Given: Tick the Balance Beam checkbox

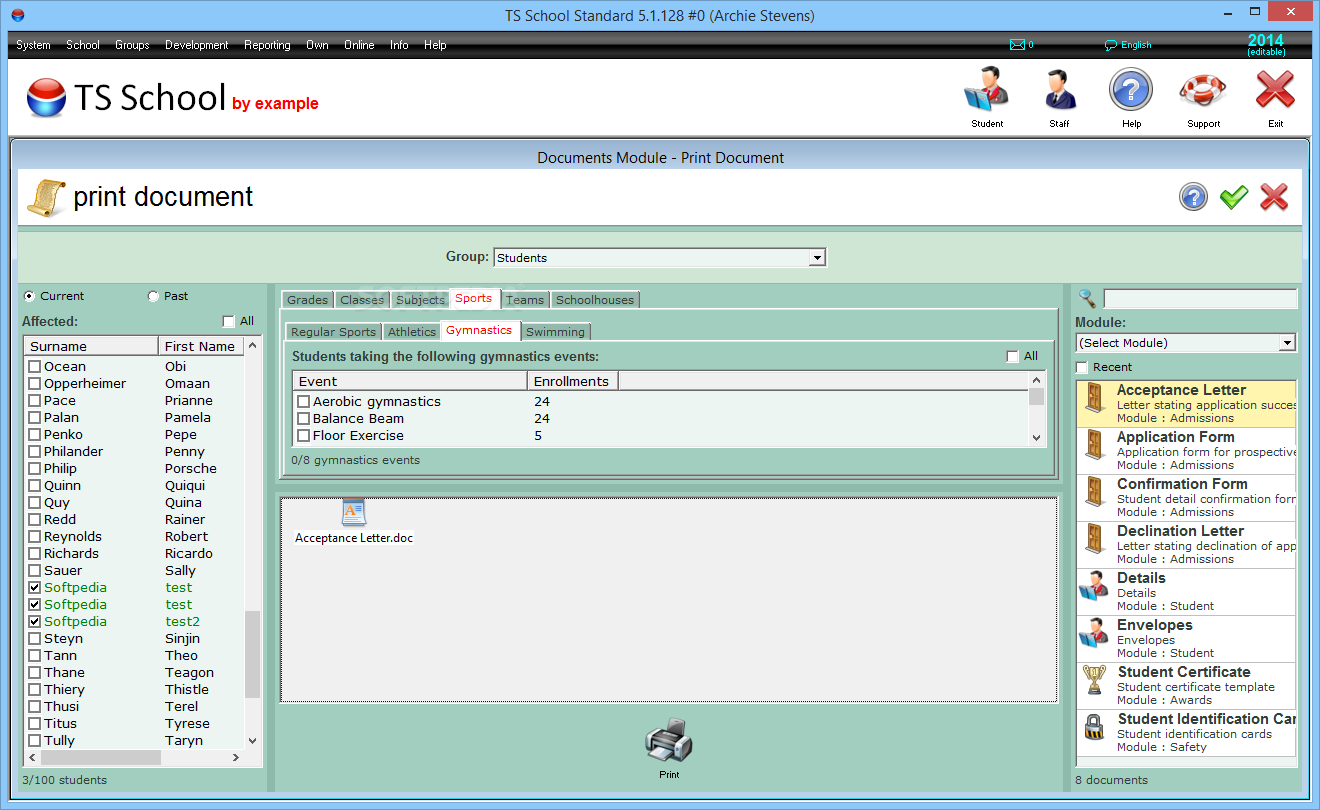Looking at the screenshot, I should 304,419.
